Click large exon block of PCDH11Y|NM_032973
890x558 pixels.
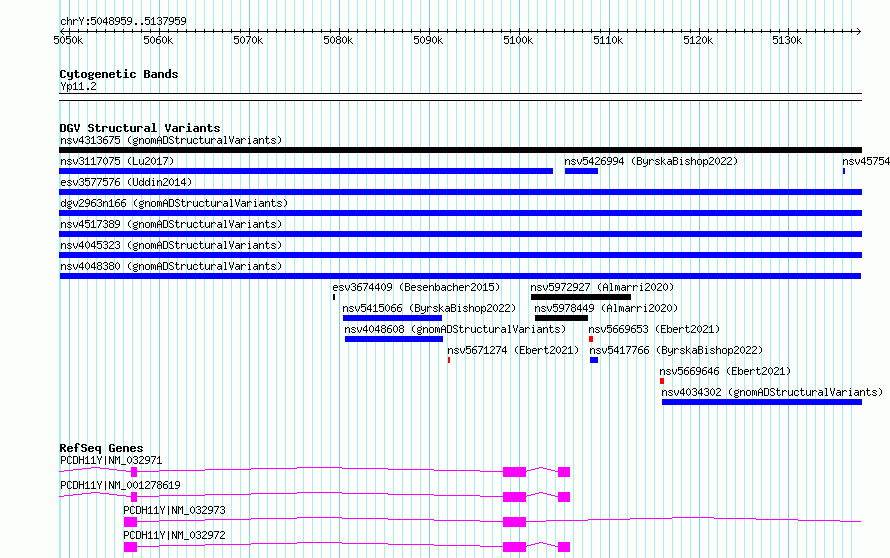point(514,522)
